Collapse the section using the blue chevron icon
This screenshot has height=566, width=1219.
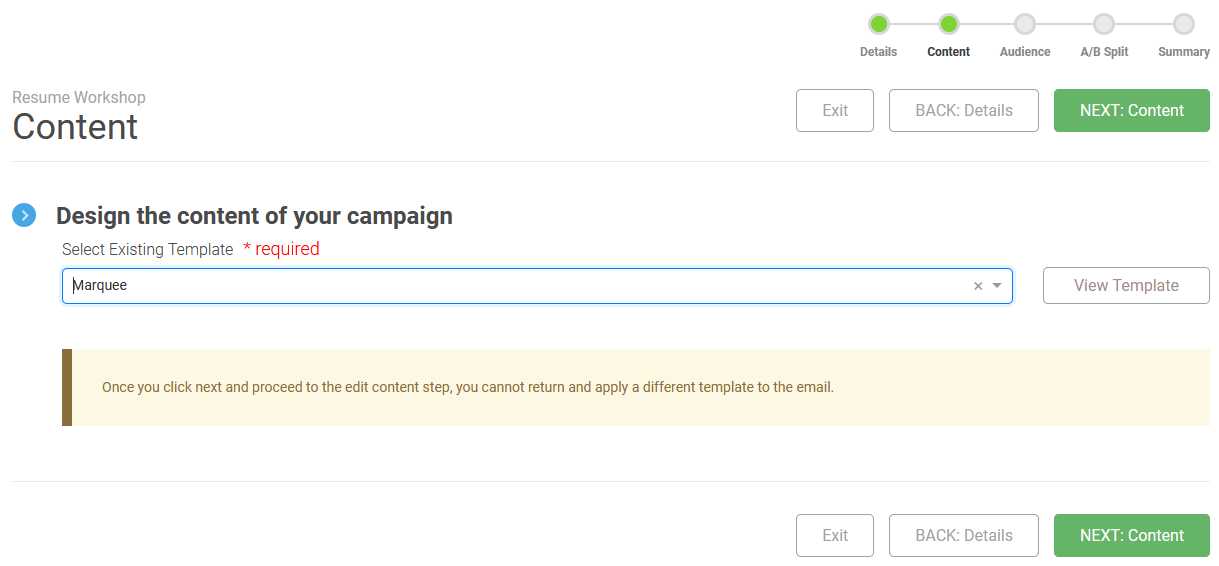click(24, 215)
